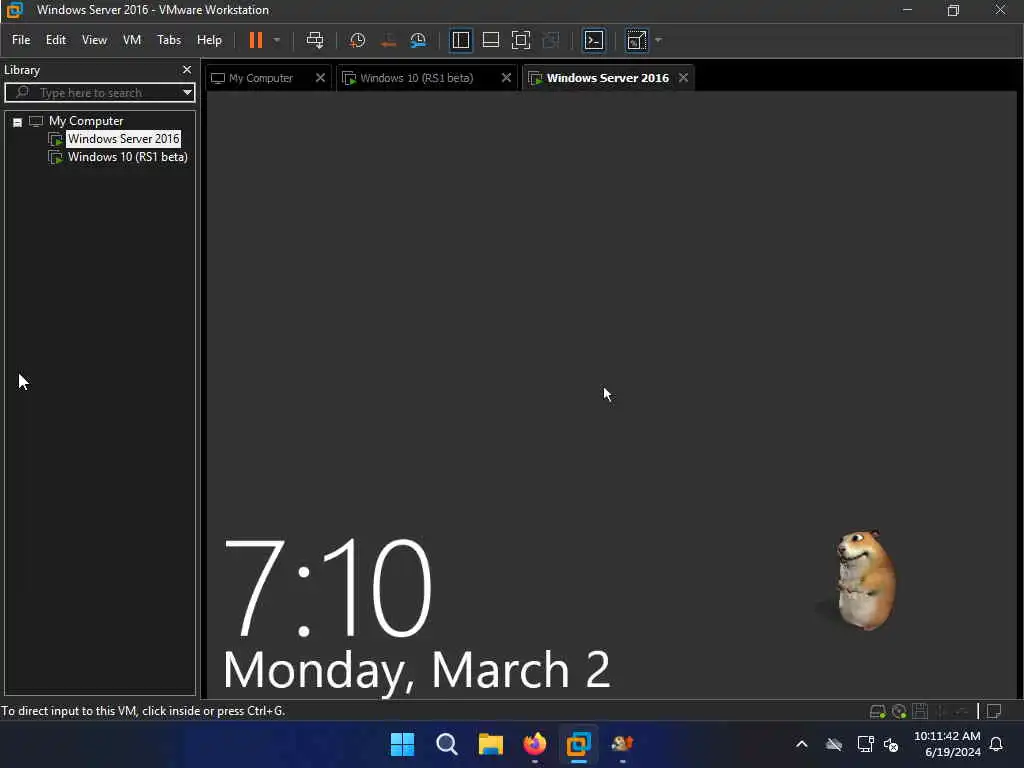Open the taskbar Search icon

pos(447,744)
